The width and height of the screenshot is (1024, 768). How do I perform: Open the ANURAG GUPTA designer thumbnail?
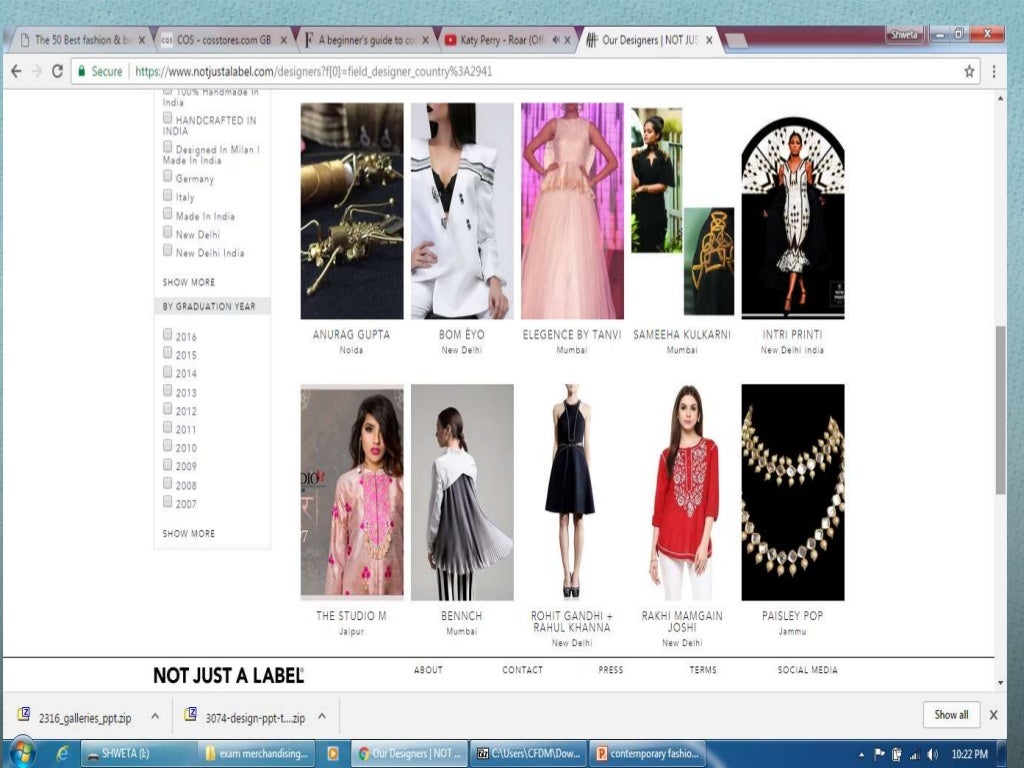(x=352, y=211)
